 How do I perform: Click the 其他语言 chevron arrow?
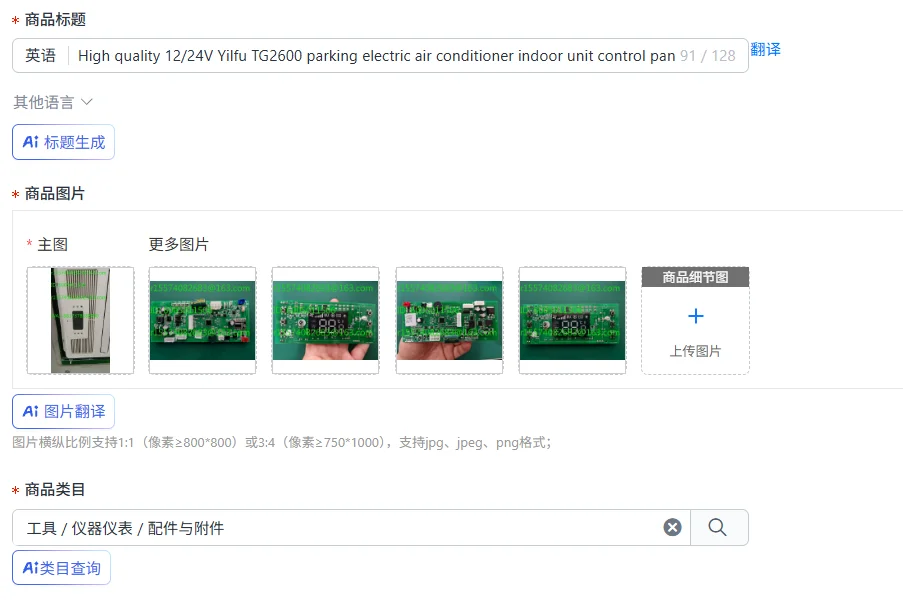[x=87, y=102]
